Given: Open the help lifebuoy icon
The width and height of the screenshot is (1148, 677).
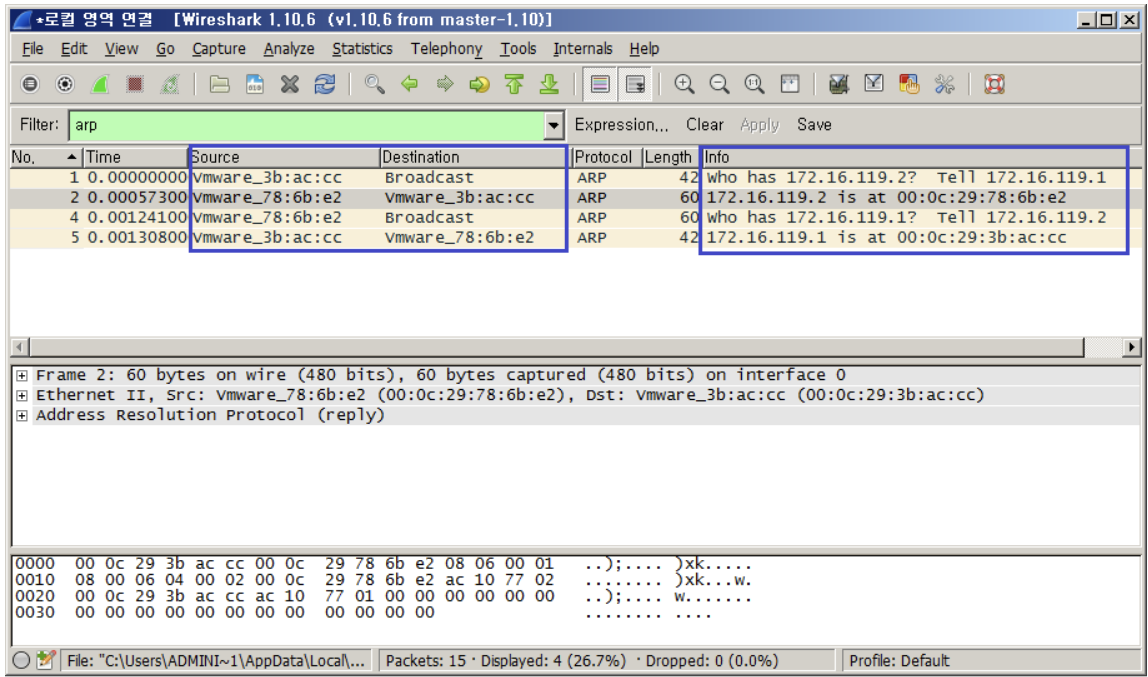Looking at the screenshot, I should 994,84.
